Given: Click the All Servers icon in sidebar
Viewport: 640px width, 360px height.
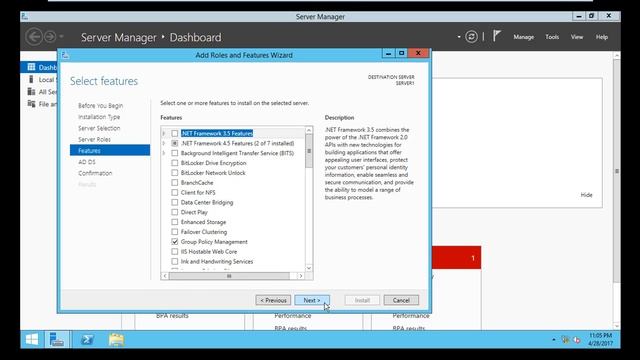Looking at the screenshot, I should coord(31,91).
